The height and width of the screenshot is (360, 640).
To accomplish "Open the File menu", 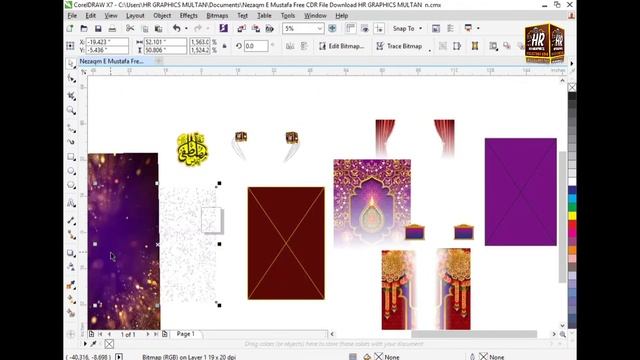I will tap(72, 16).
